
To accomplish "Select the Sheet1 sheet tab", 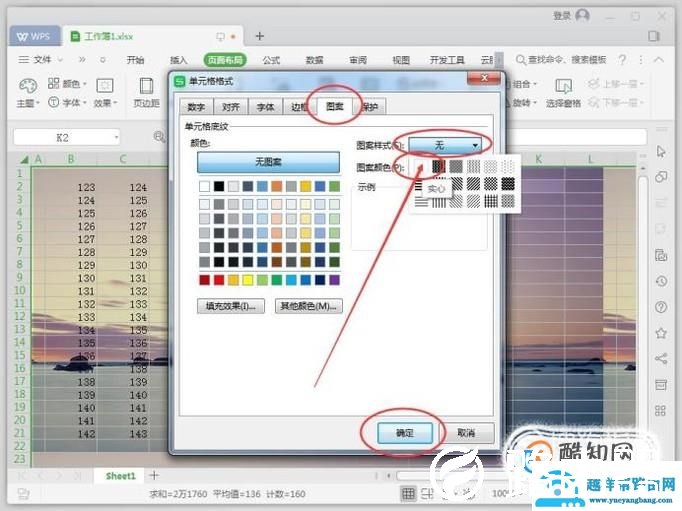I will click(120, 476).
